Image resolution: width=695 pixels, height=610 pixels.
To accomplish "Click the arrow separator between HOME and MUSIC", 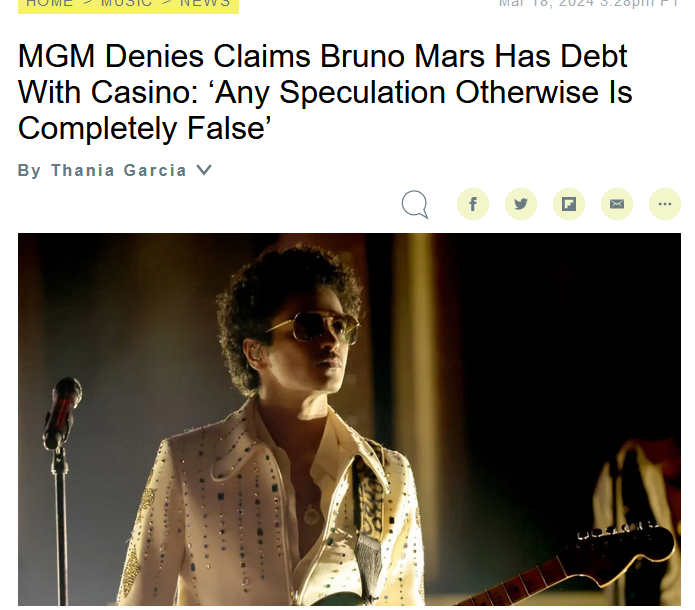I will [x=87, y=4].
